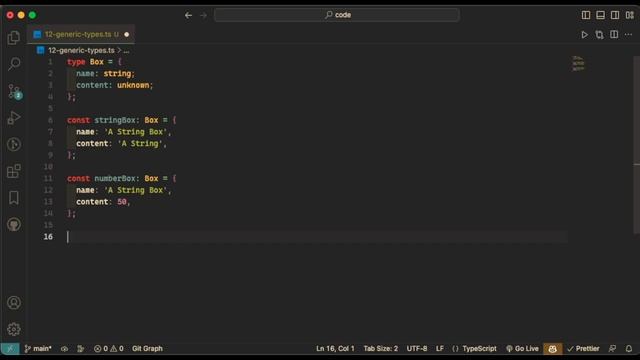Click 12-generic-types.ts in breadcrumb
The image size is (640, 360).
[81, 50]
